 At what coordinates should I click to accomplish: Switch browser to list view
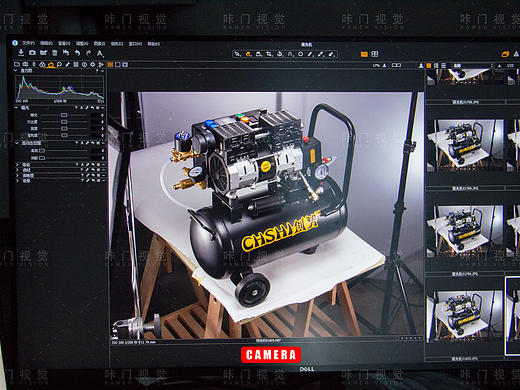(443, 66)
